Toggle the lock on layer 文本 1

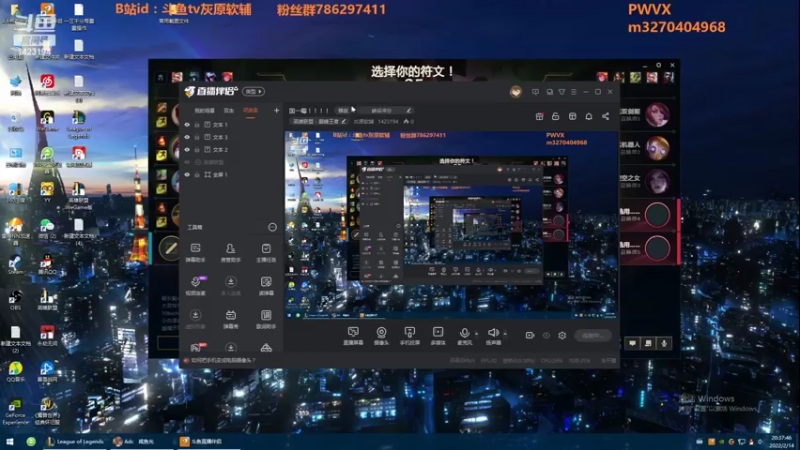point(197,124)
